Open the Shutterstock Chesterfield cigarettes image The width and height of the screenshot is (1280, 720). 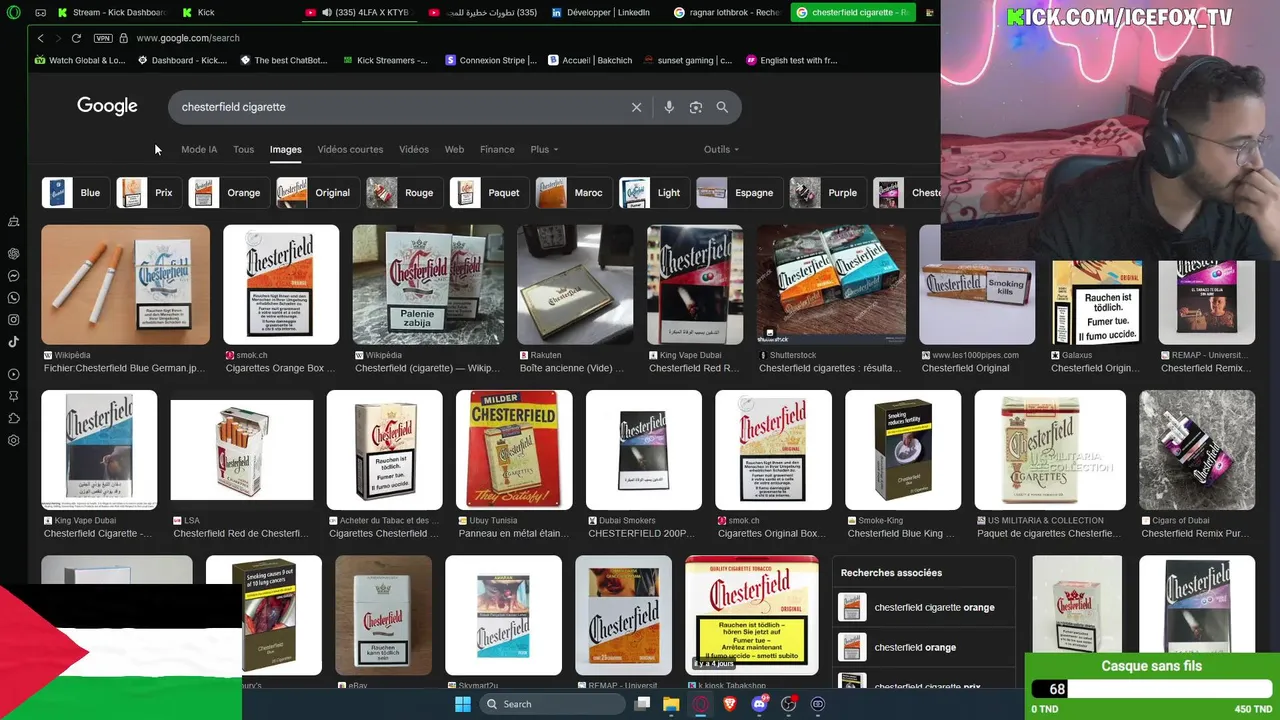(x=831, y=285)
